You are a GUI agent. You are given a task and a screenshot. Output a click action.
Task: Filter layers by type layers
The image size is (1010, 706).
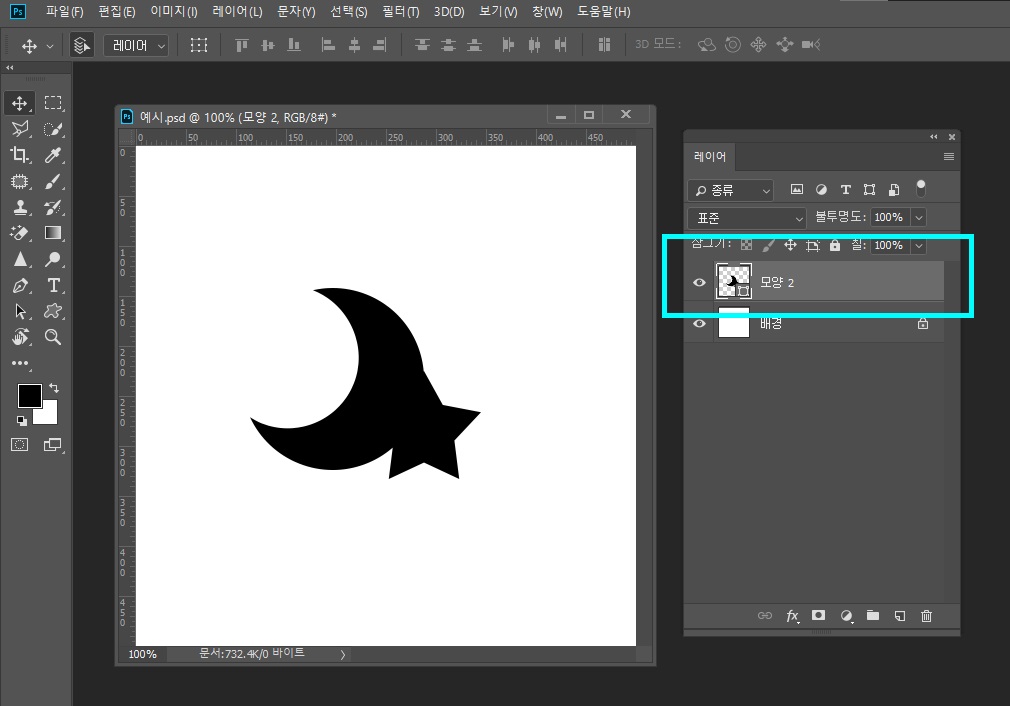point(846,189)
